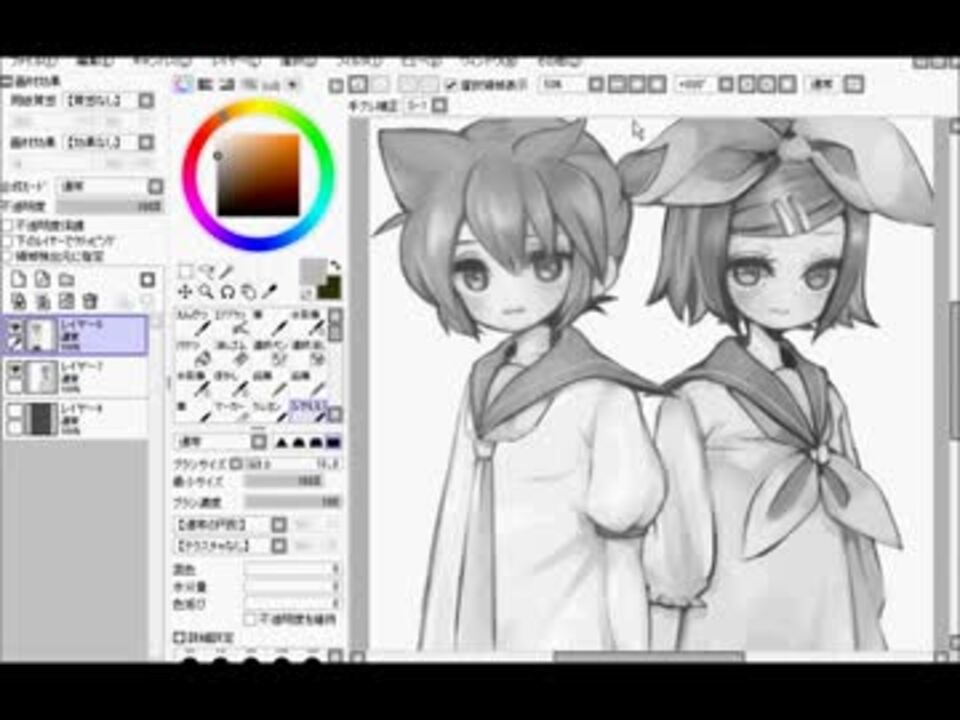This screenshot has width=960, height=720.
Task: Hide レイヤー7 using its eye icon
Action: tap(15, 369)
